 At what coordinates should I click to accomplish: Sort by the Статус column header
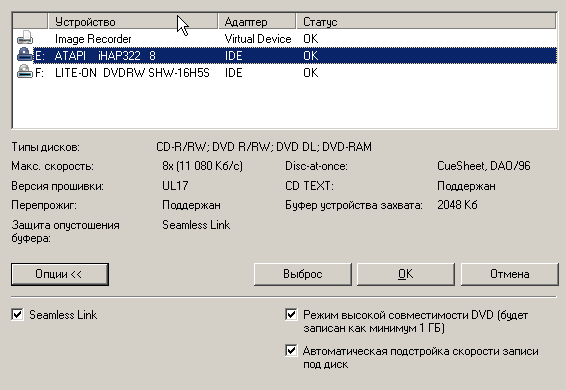pos(426,22)
